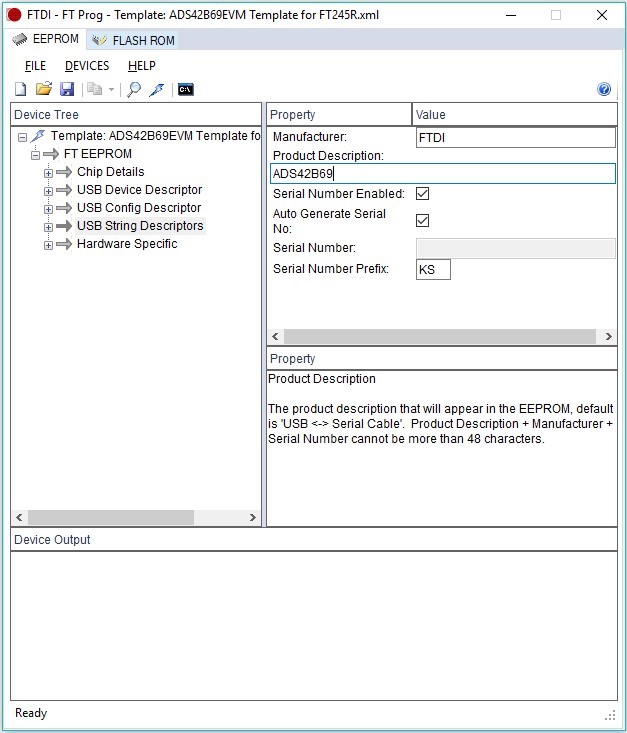Select Hardware Specific tree item
The image size is (627, 733).
coord(127,244)
